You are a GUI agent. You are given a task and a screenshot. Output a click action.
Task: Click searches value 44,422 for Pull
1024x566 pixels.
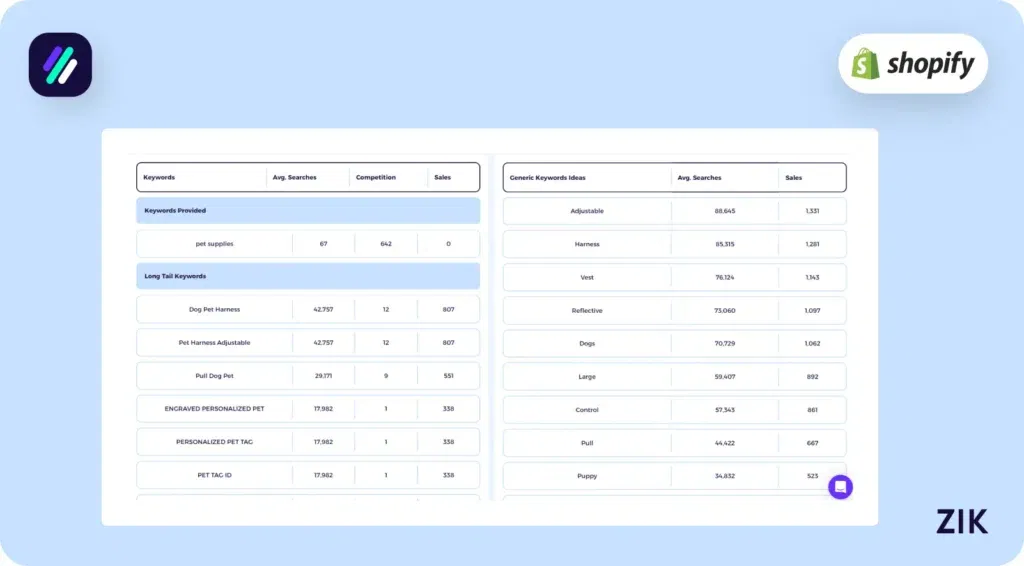point(724,443)
